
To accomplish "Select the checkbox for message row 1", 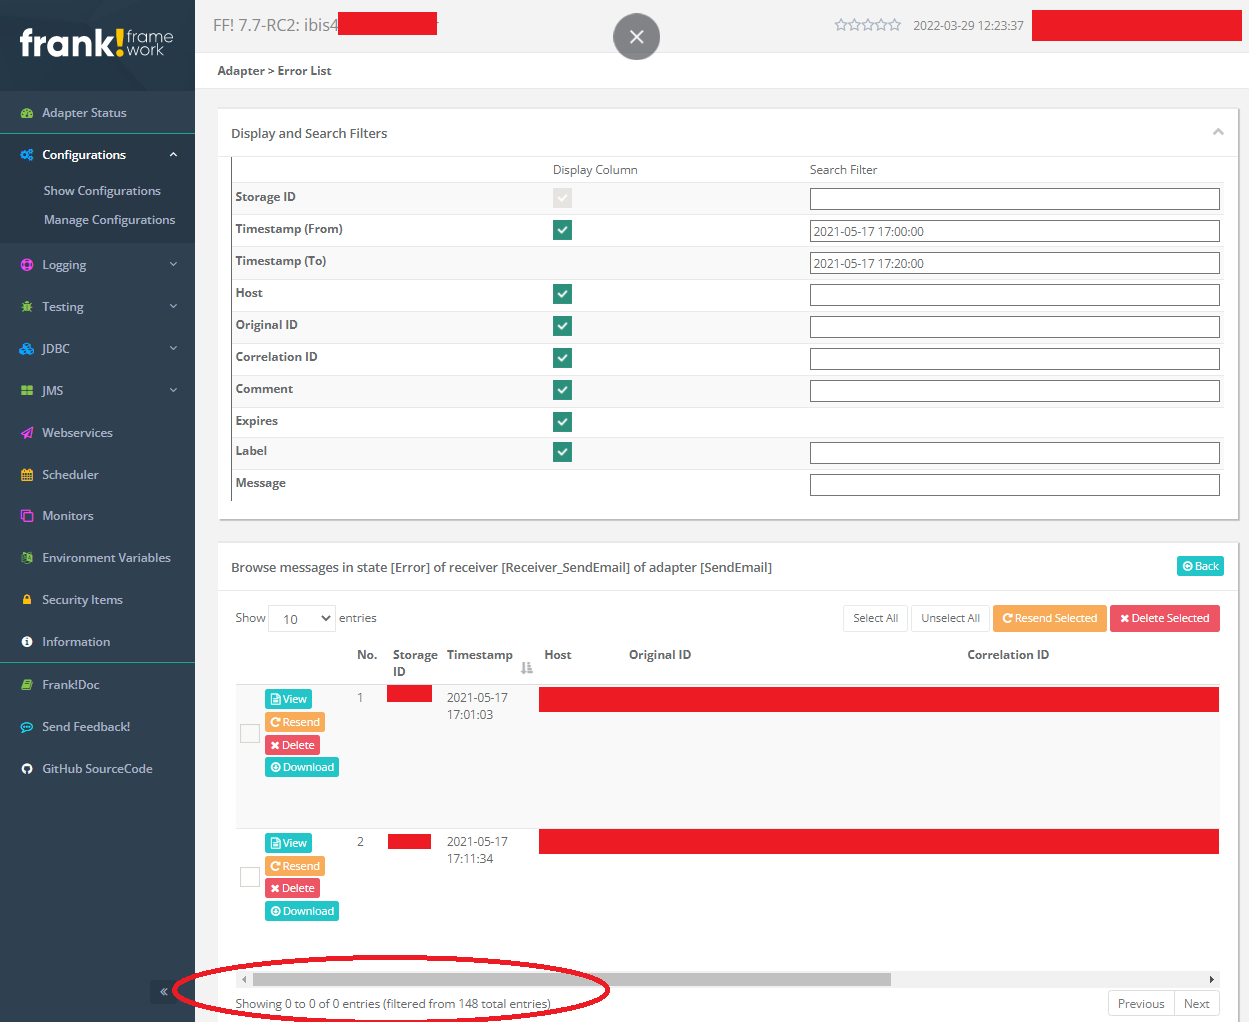I will click(x=249, y=733).
